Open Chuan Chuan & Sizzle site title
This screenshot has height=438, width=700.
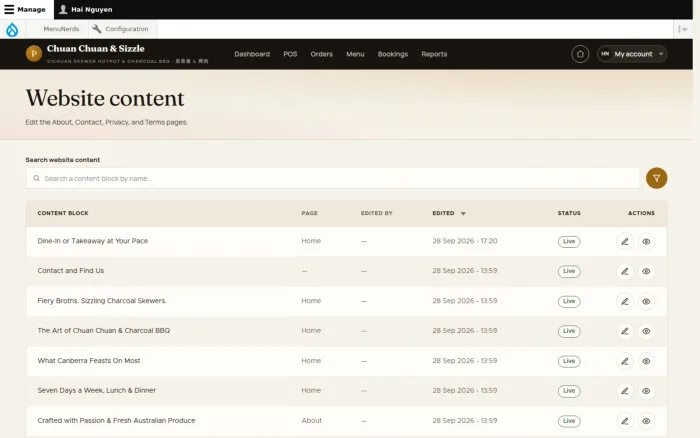96,48
